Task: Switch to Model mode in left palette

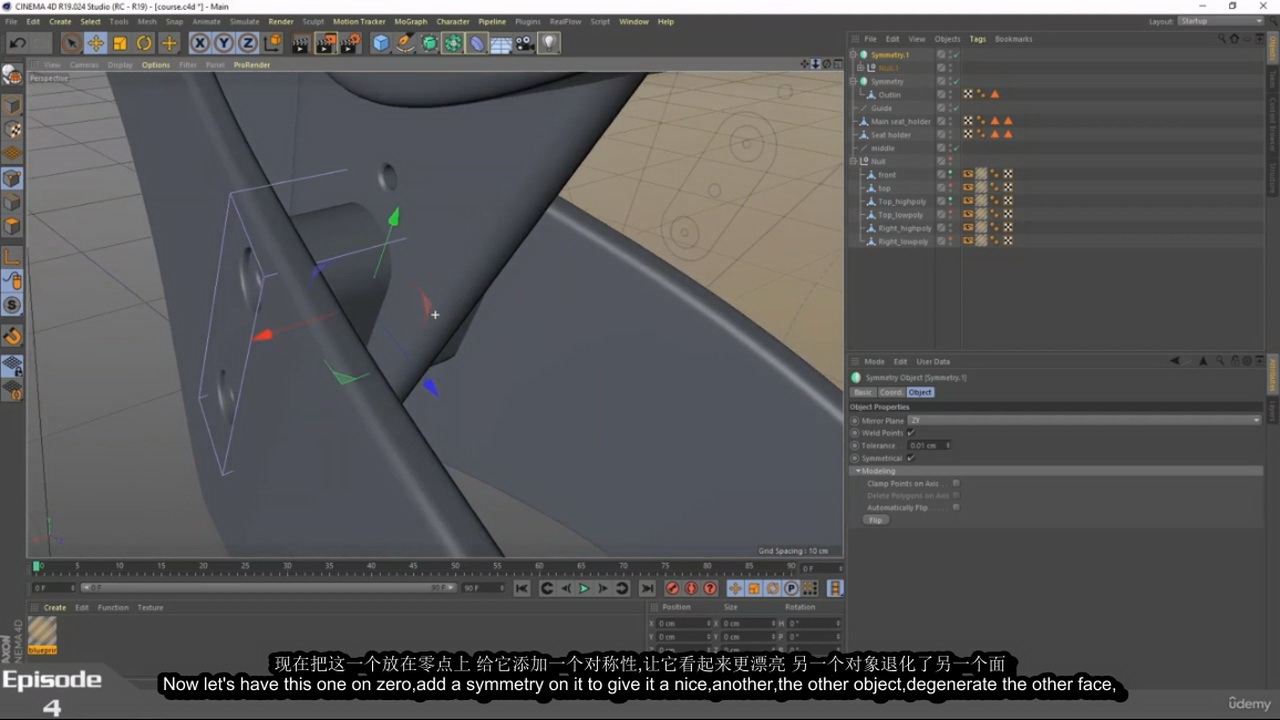Action: 12,106
